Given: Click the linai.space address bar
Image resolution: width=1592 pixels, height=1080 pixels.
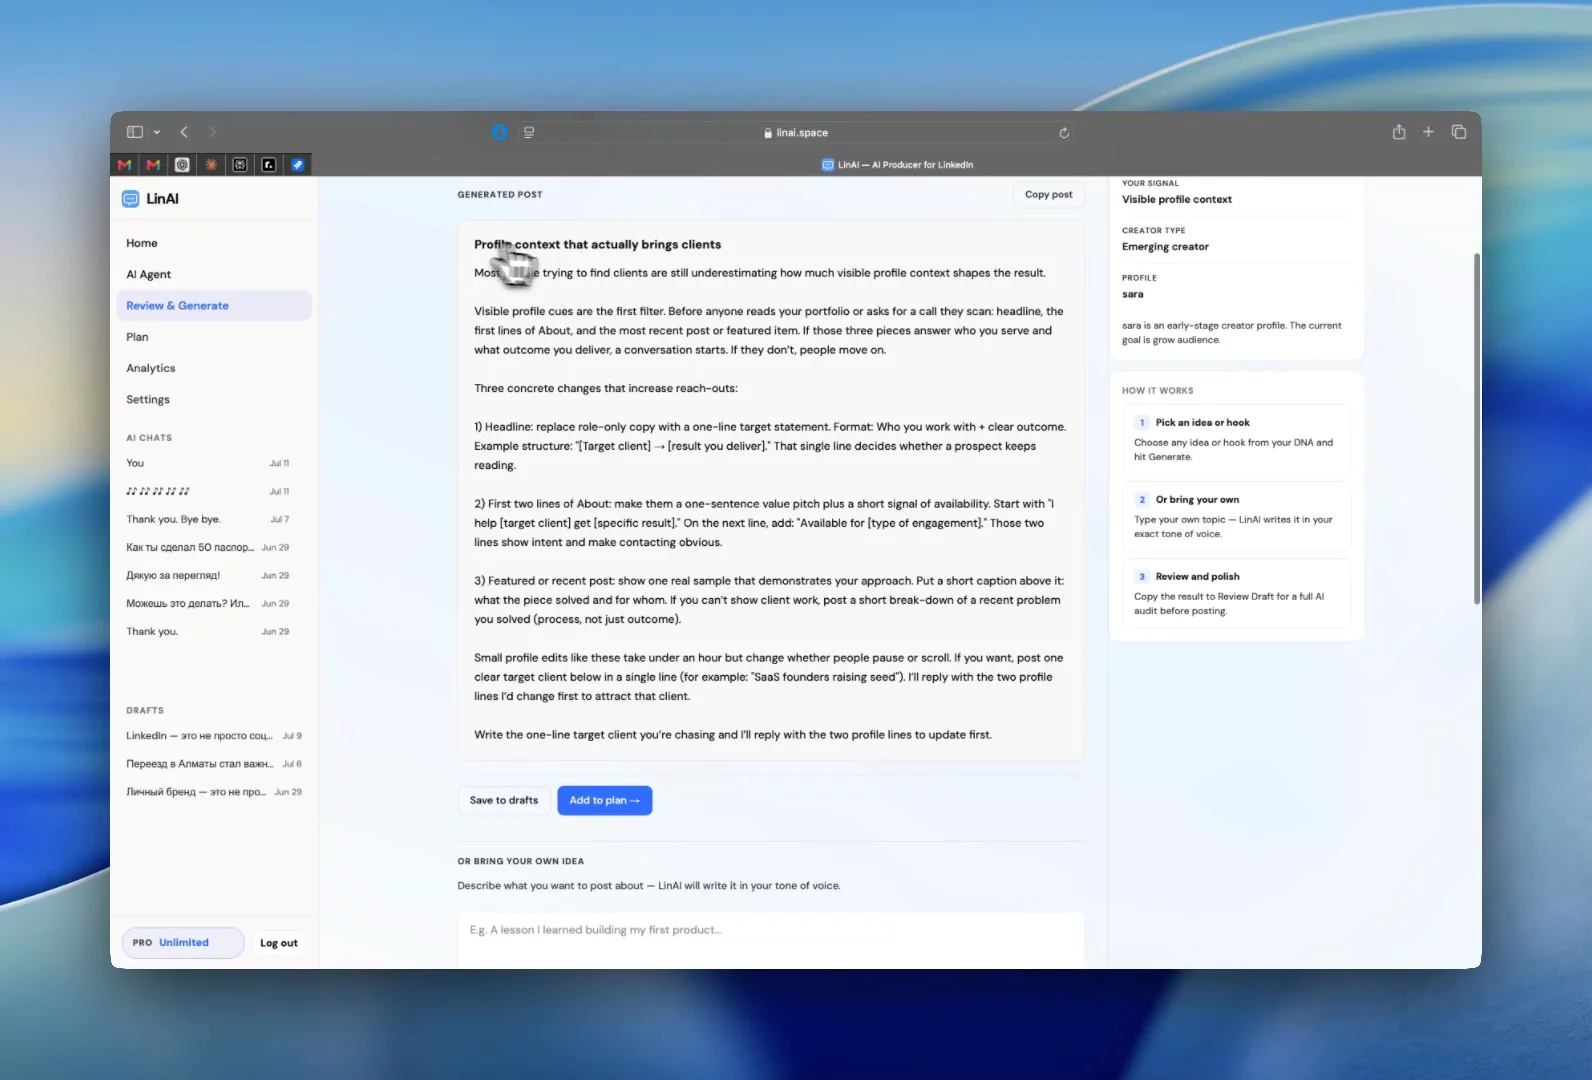Looking at the screenshot, I should 796,132.
